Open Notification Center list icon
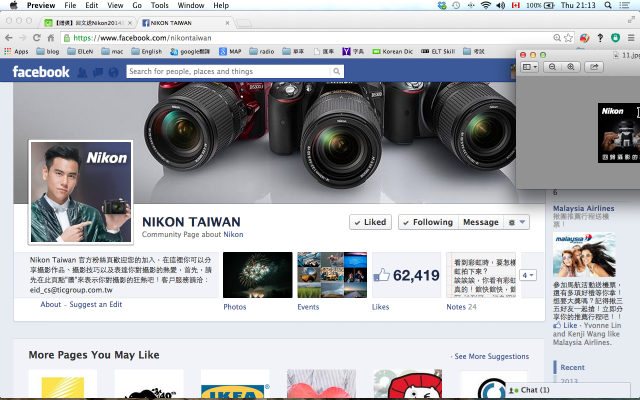This screenshot has width=640, height=400. click(x=624, y=5)
